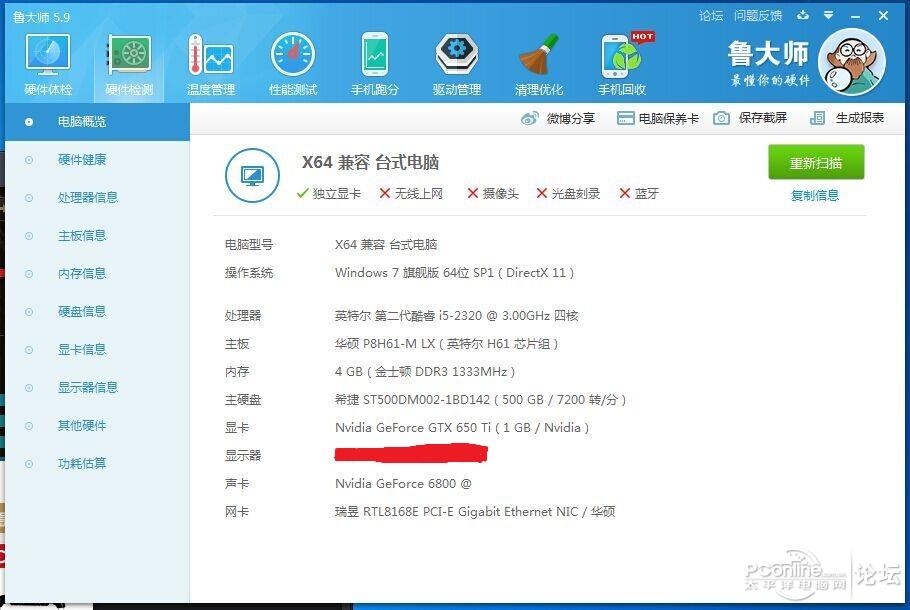Click sound card value GeForce 6800
Image resolution: width=910 pixels, height=610 pixels.
tap(403, 483)
